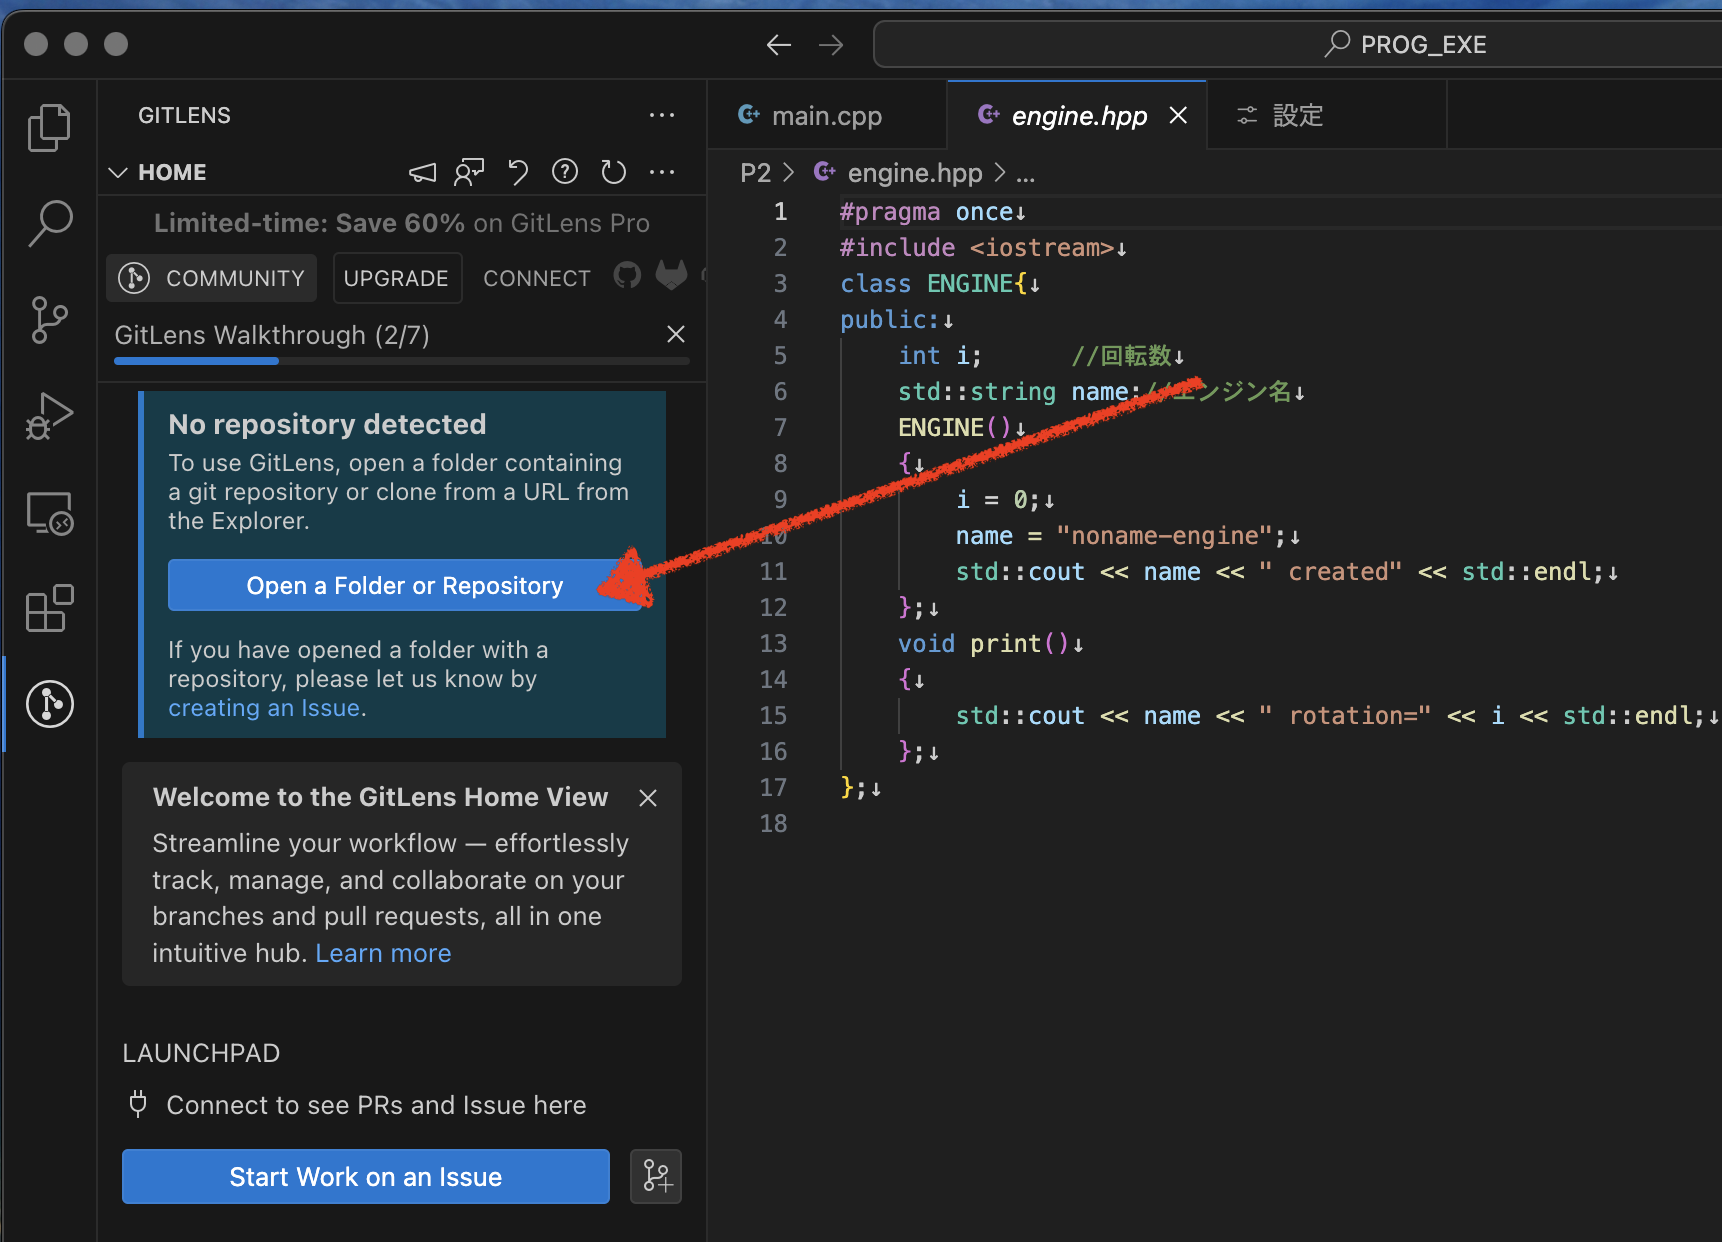This screenshot has height=1242, width=1722.
Task: Click the Limited-time Save 60% promo text
Action: (x=402, y=223)
